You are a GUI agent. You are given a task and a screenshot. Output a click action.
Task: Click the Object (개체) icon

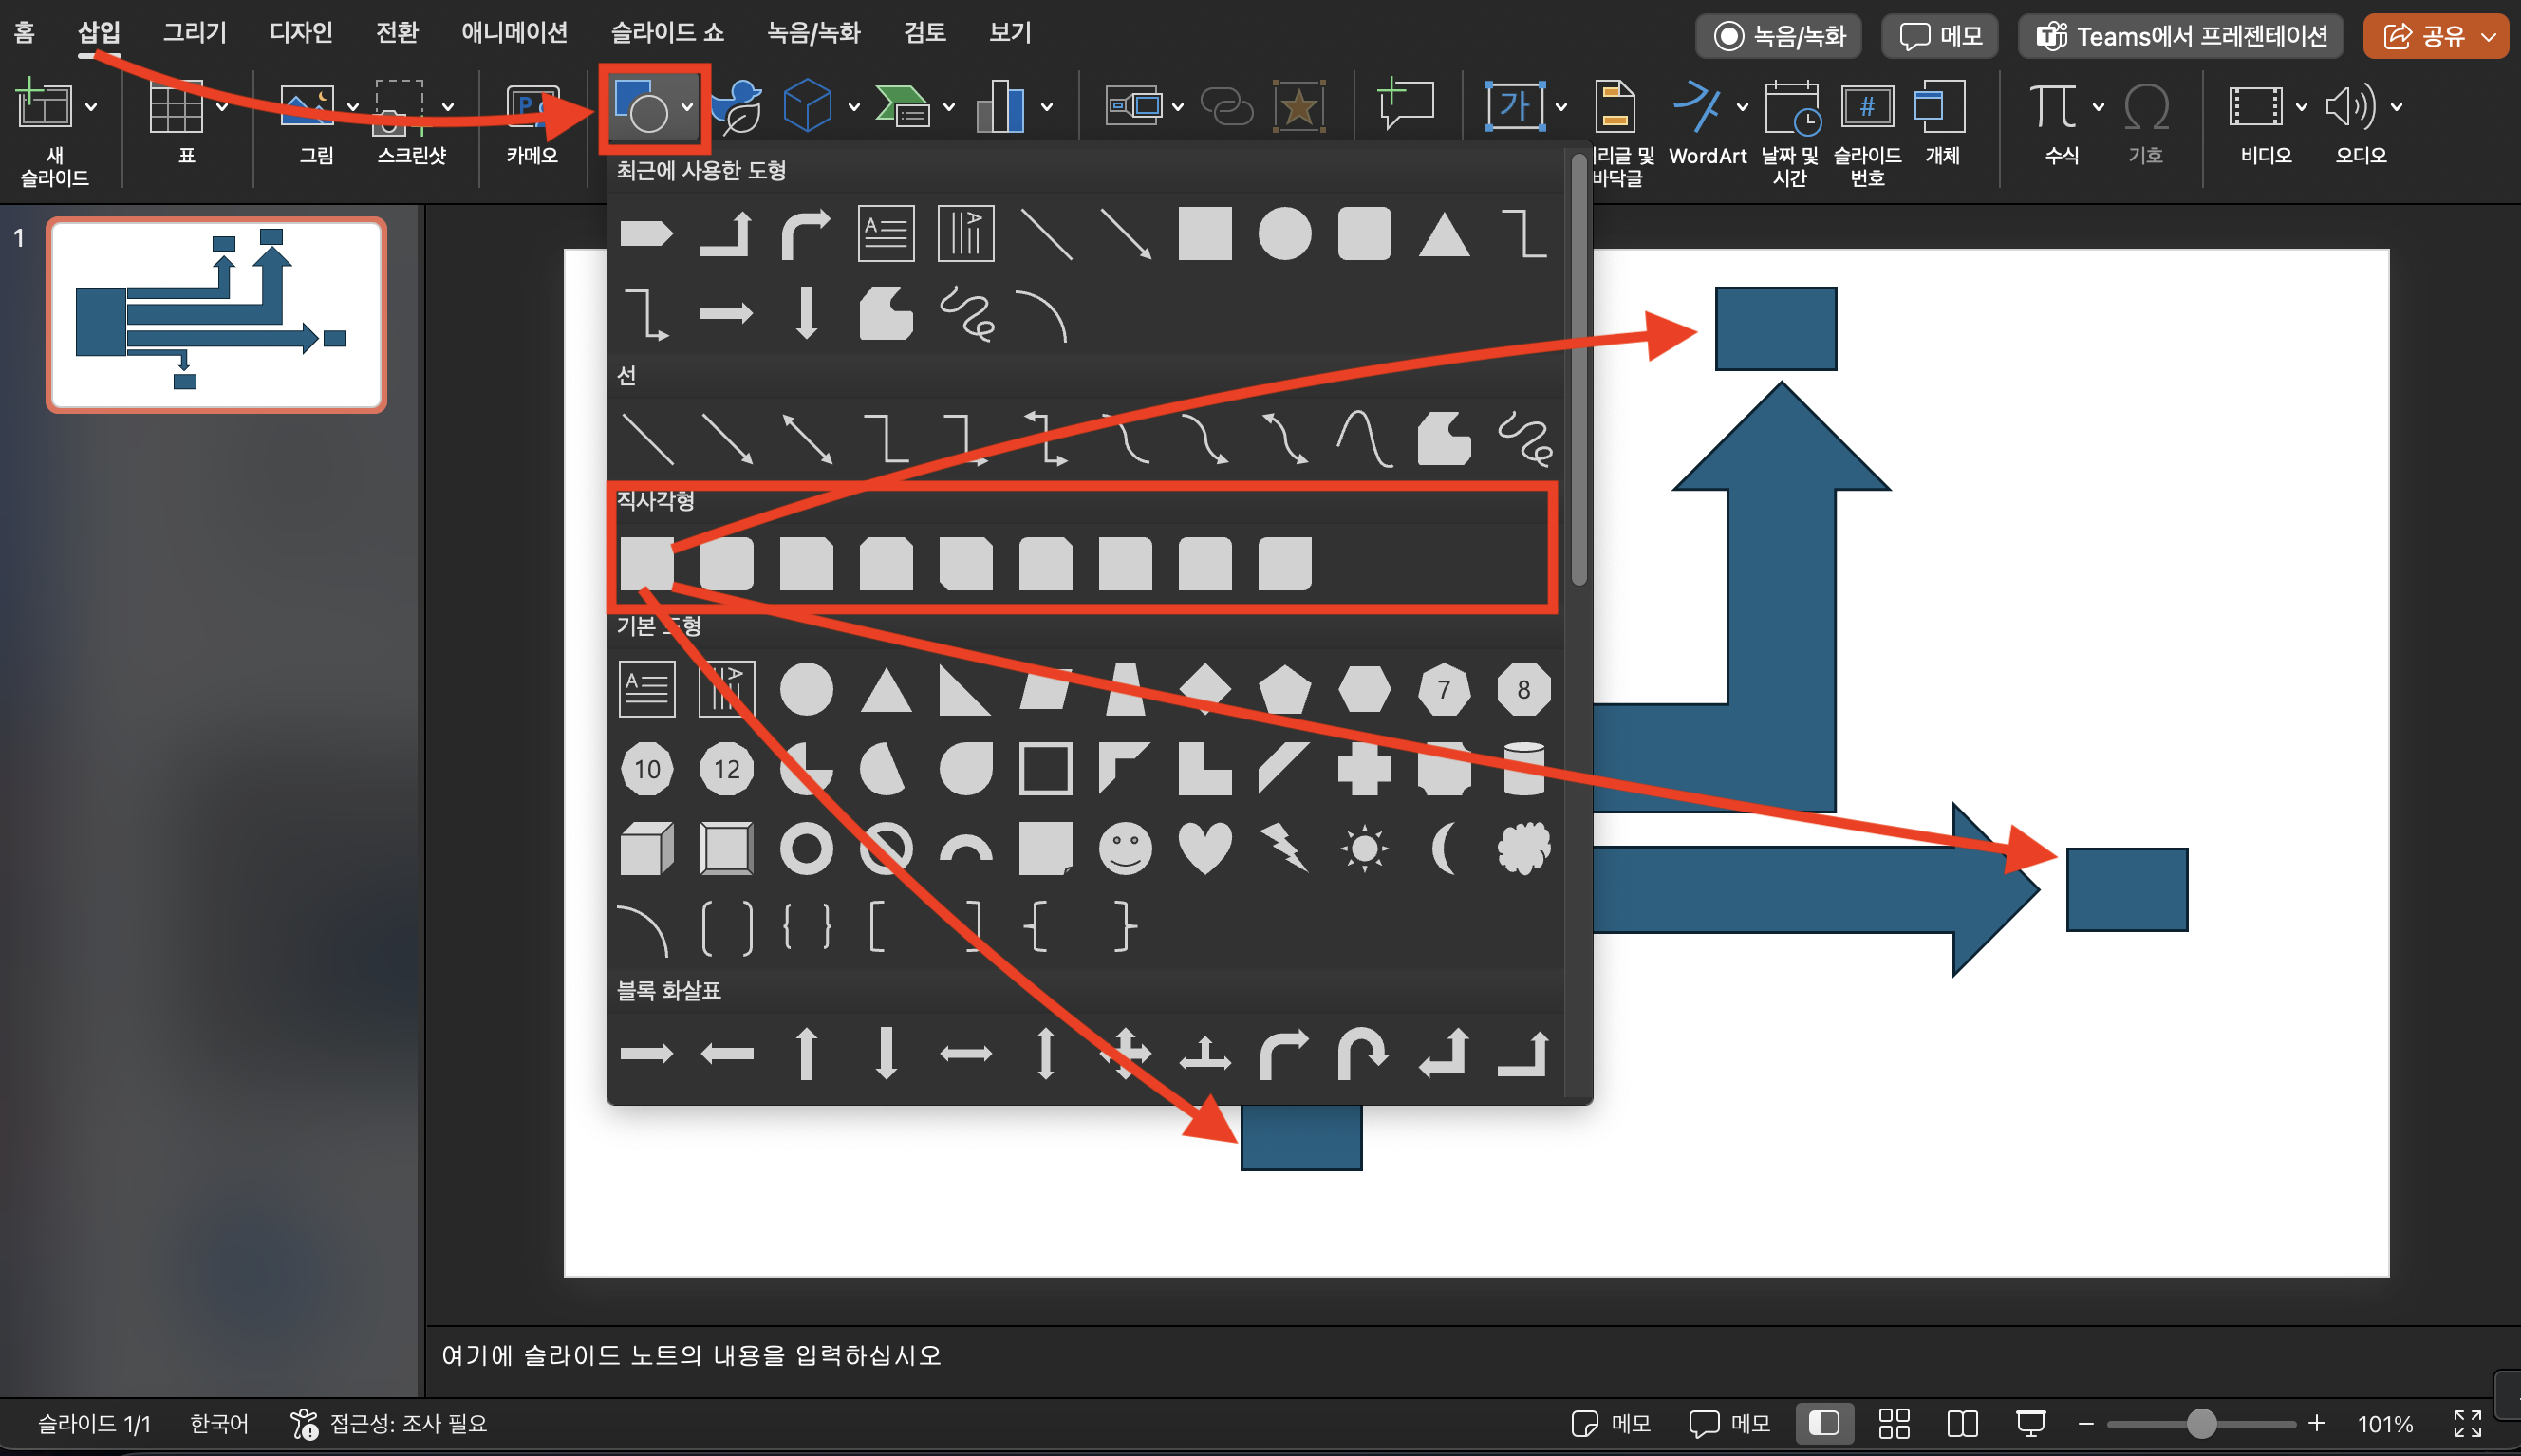click(x=1940, y=106)
